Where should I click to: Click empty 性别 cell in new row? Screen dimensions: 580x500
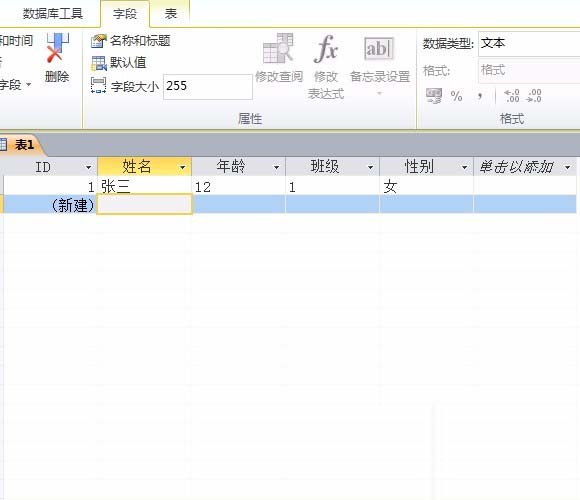pyautogui.click(x=426, y=205)
